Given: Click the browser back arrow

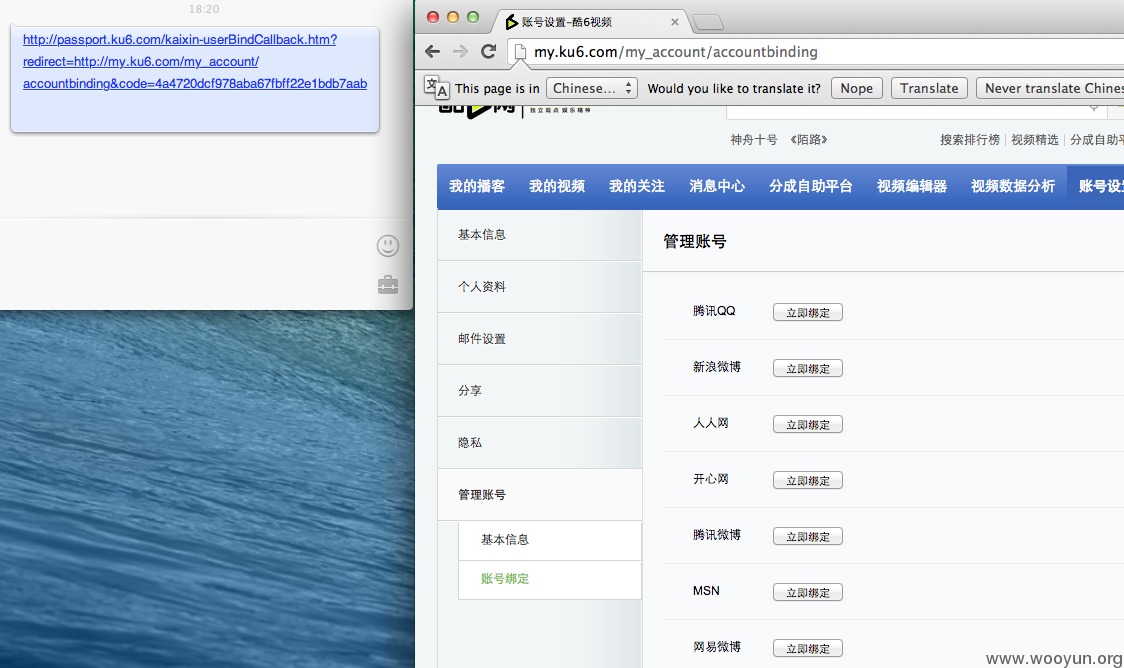Looking at the screenshot, I should pyautogui.click(x=432, y=52).
